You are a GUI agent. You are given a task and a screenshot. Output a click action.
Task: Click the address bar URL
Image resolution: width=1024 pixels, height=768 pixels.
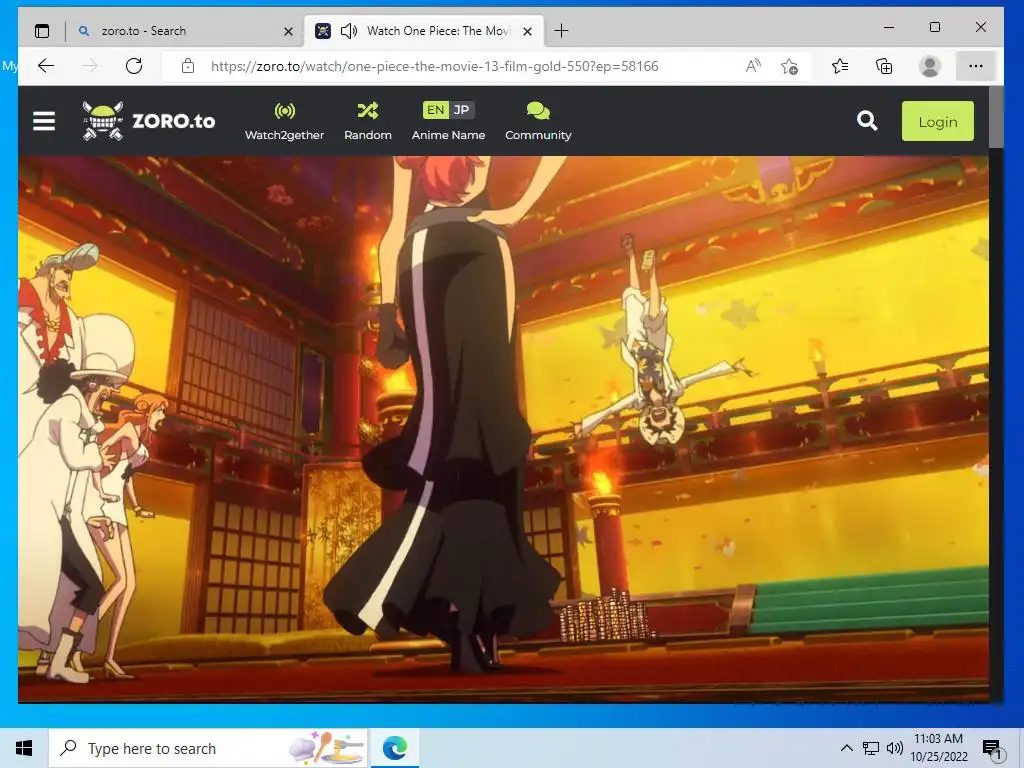click(x=434, y=66)
